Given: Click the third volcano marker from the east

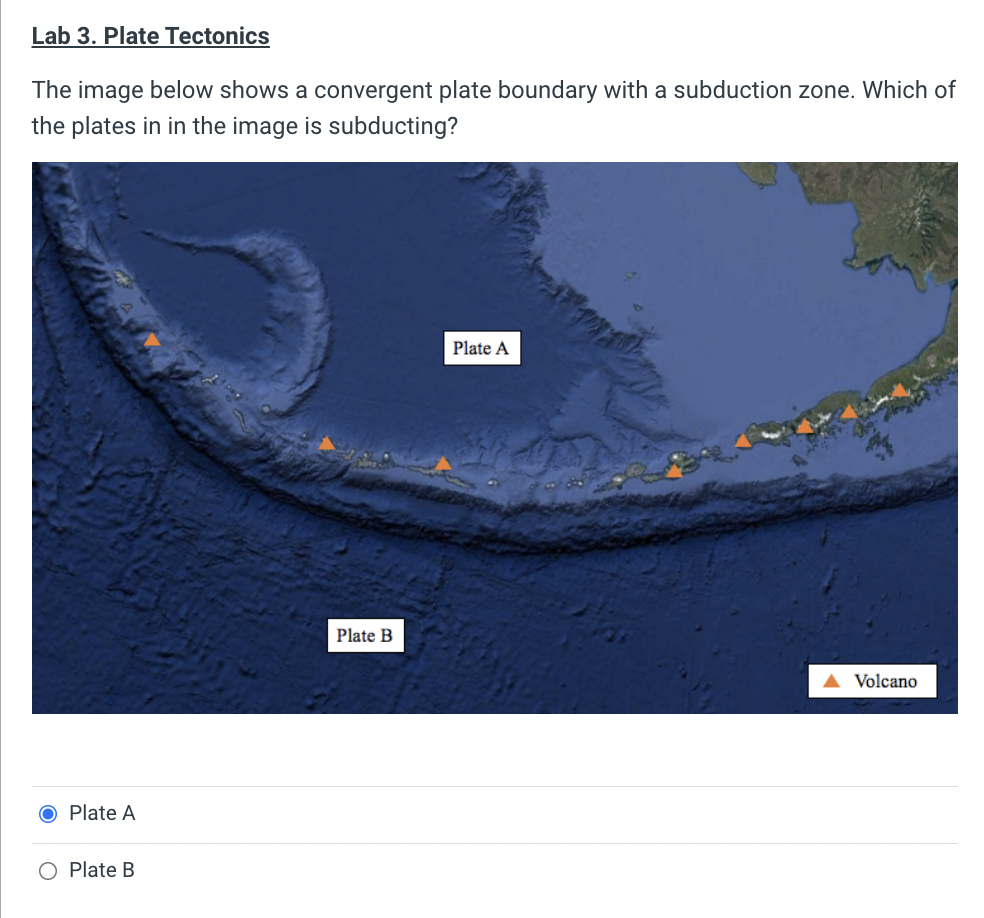Looking at the screenshot, I should 805,427.
